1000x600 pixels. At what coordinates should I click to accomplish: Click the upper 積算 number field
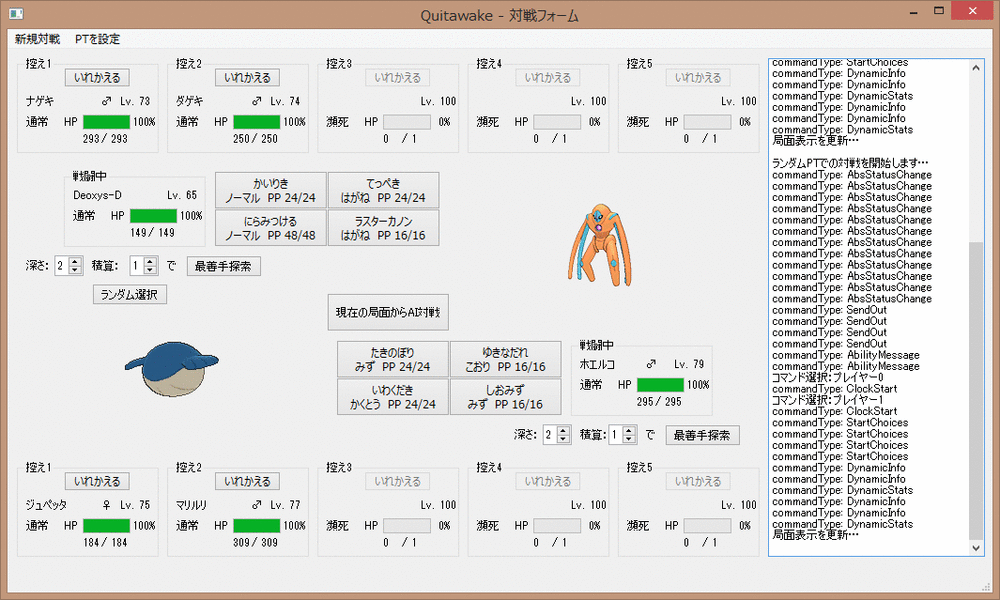[136, 266]
